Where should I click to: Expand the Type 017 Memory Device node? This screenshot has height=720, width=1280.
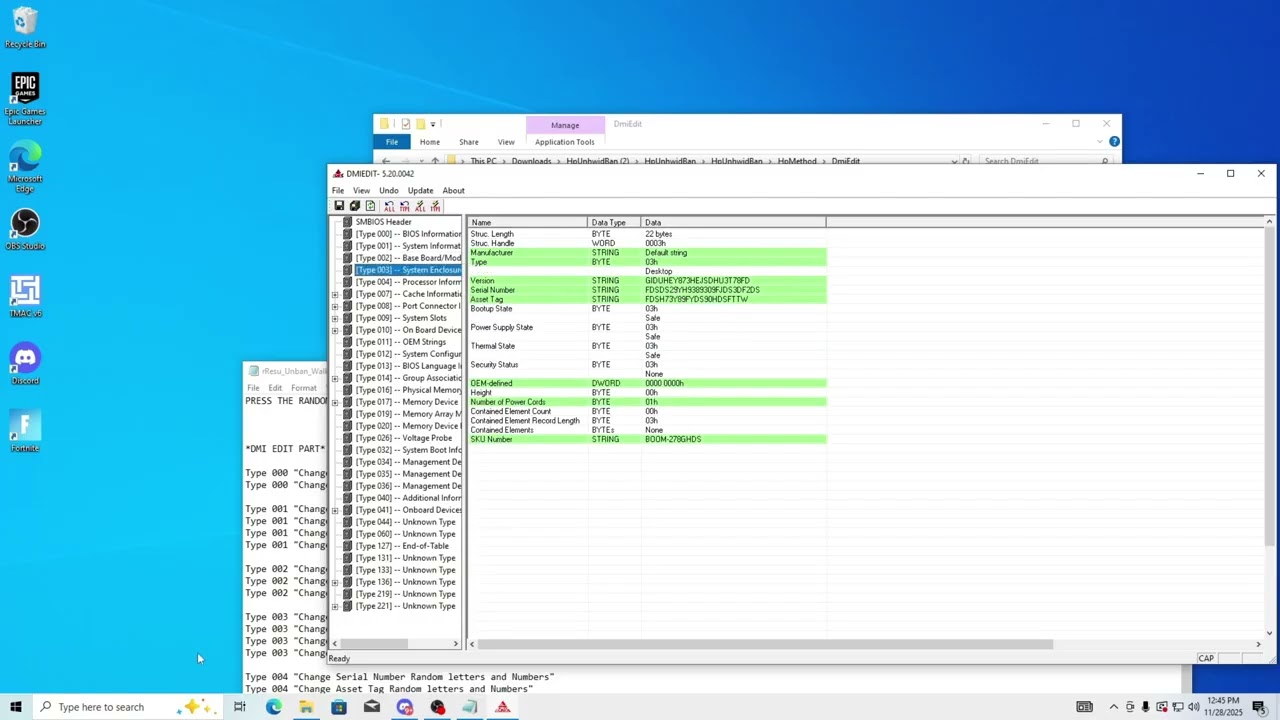[335, 402]
